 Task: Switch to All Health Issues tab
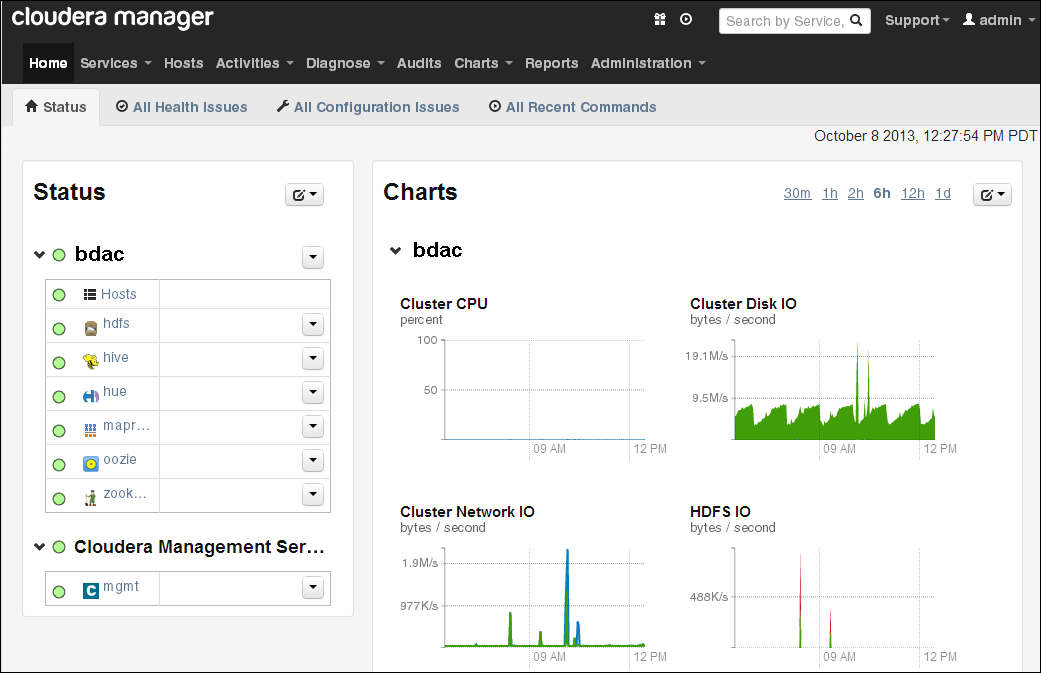coord(181,107)
